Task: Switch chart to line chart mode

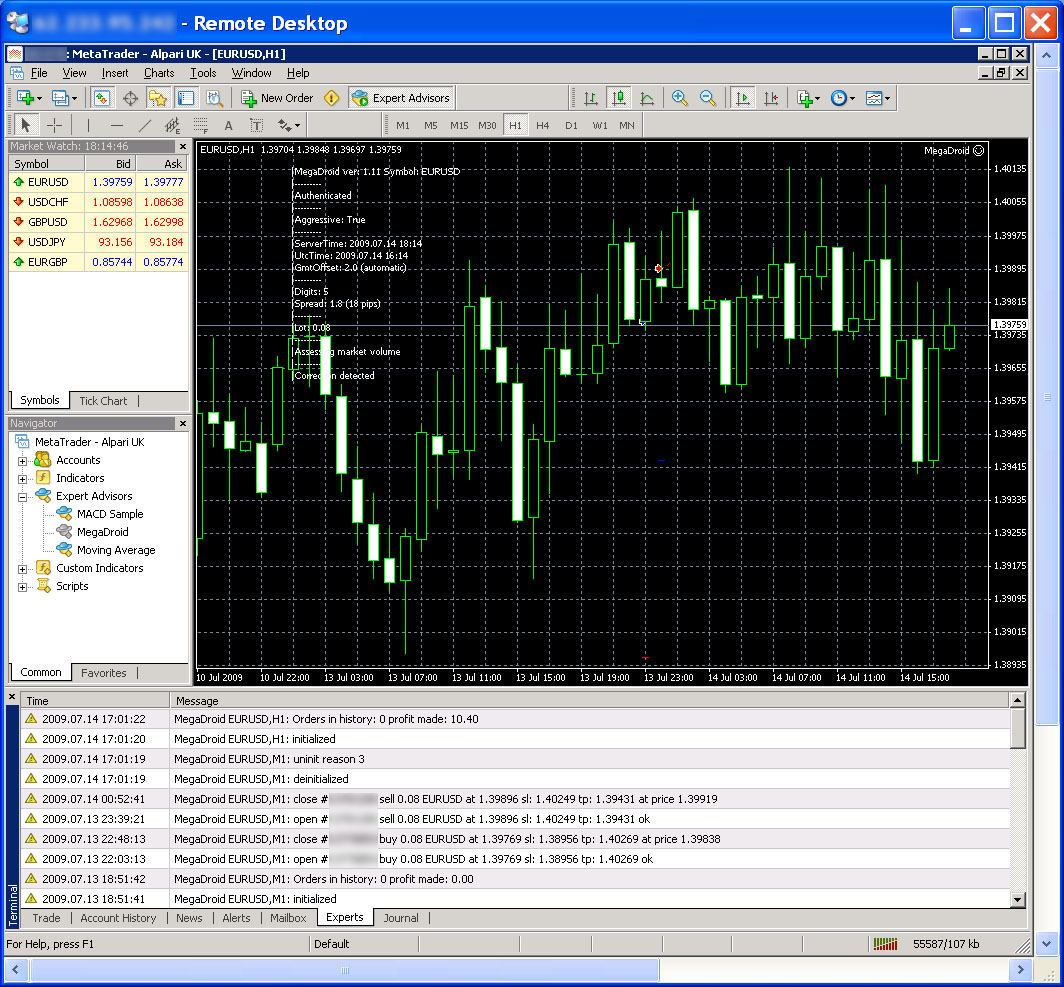Action: 647,98
